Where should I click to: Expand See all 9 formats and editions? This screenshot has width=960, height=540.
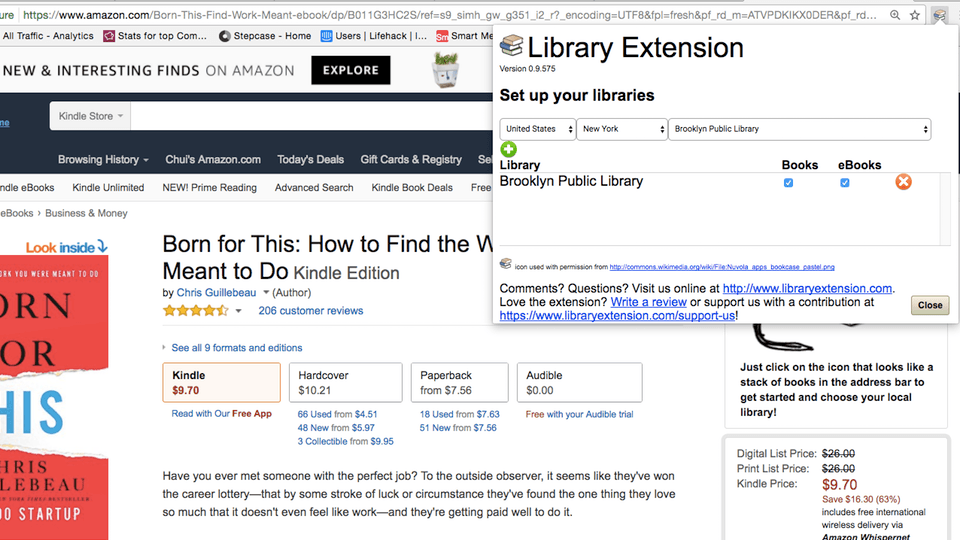point(236,348)
